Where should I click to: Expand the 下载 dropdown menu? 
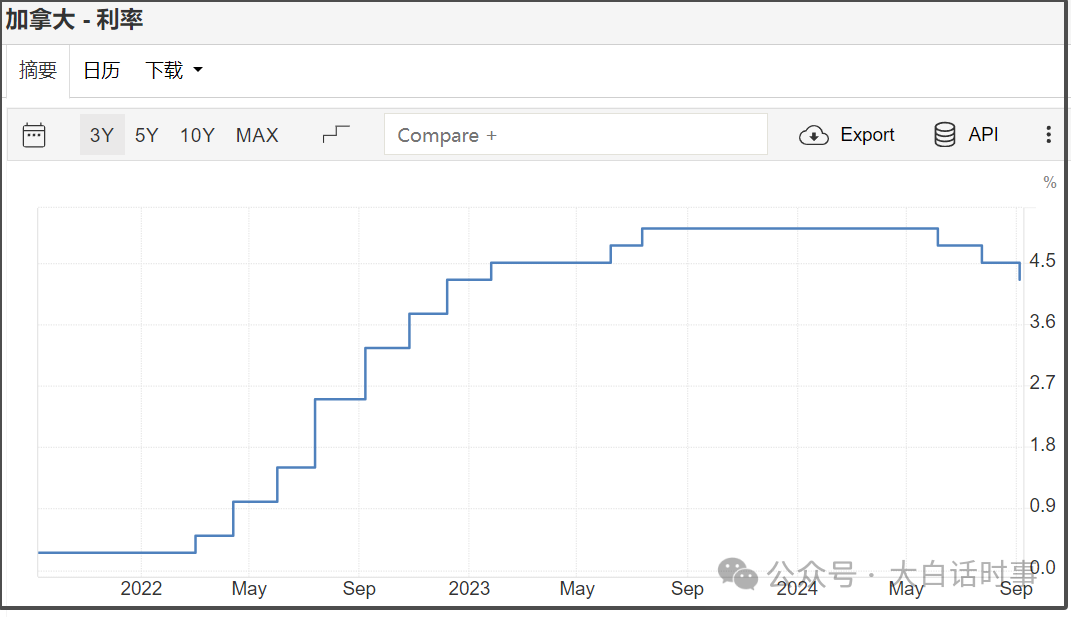pos(174,70)
